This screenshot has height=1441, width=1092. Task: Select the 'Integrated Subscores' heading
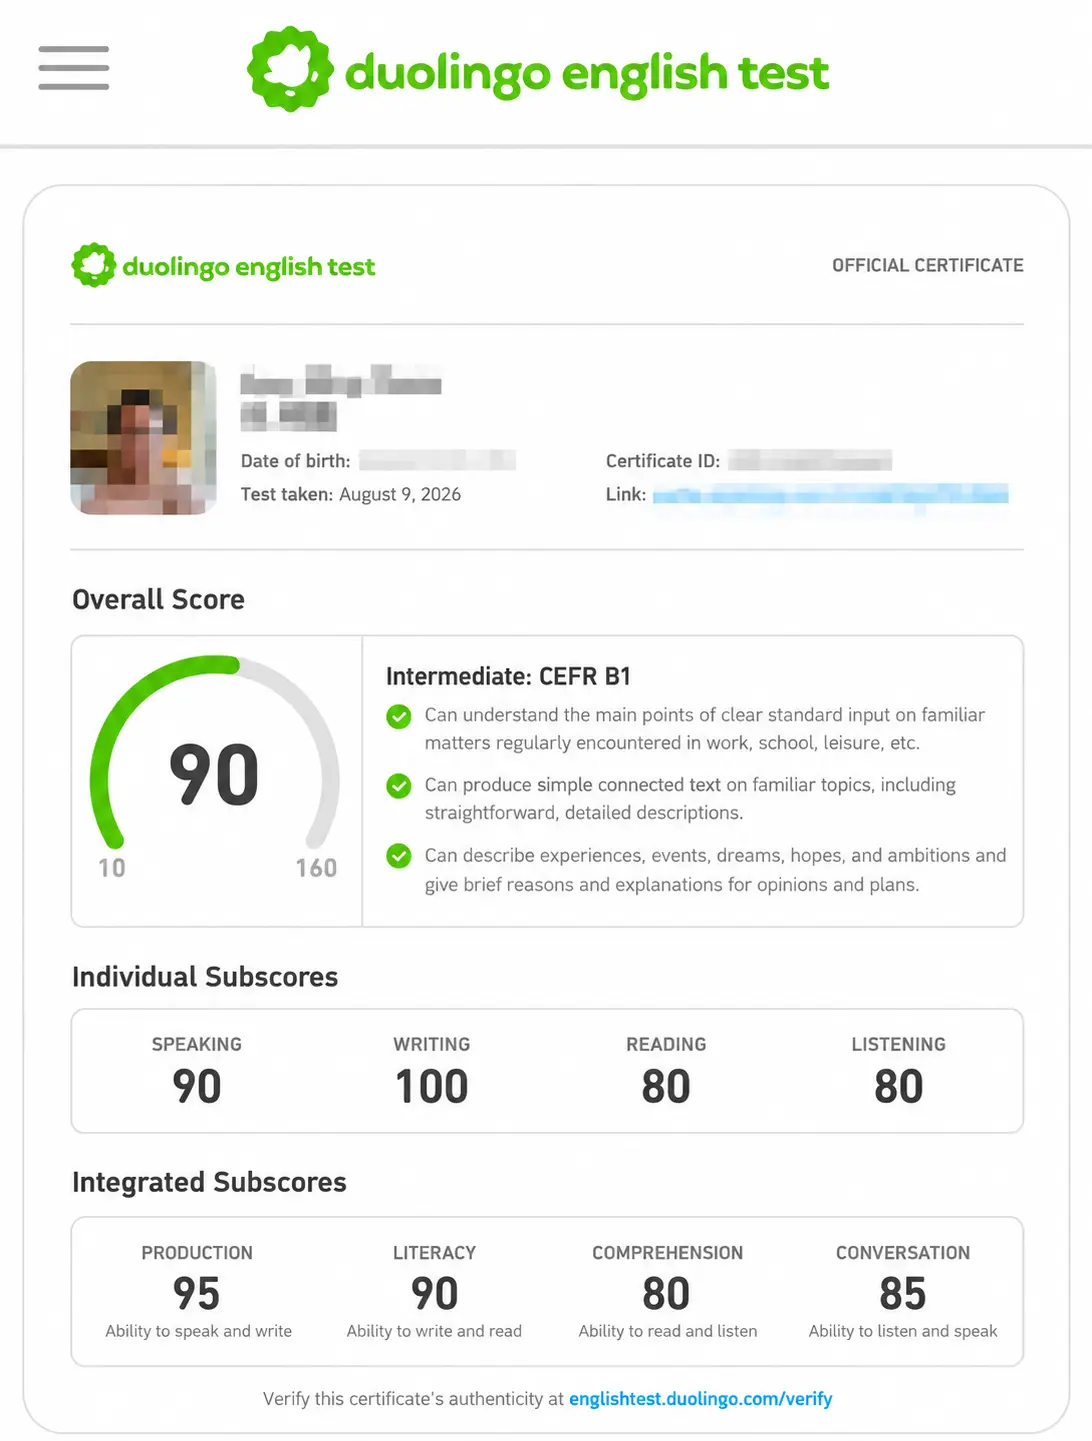coord(209,1182)
